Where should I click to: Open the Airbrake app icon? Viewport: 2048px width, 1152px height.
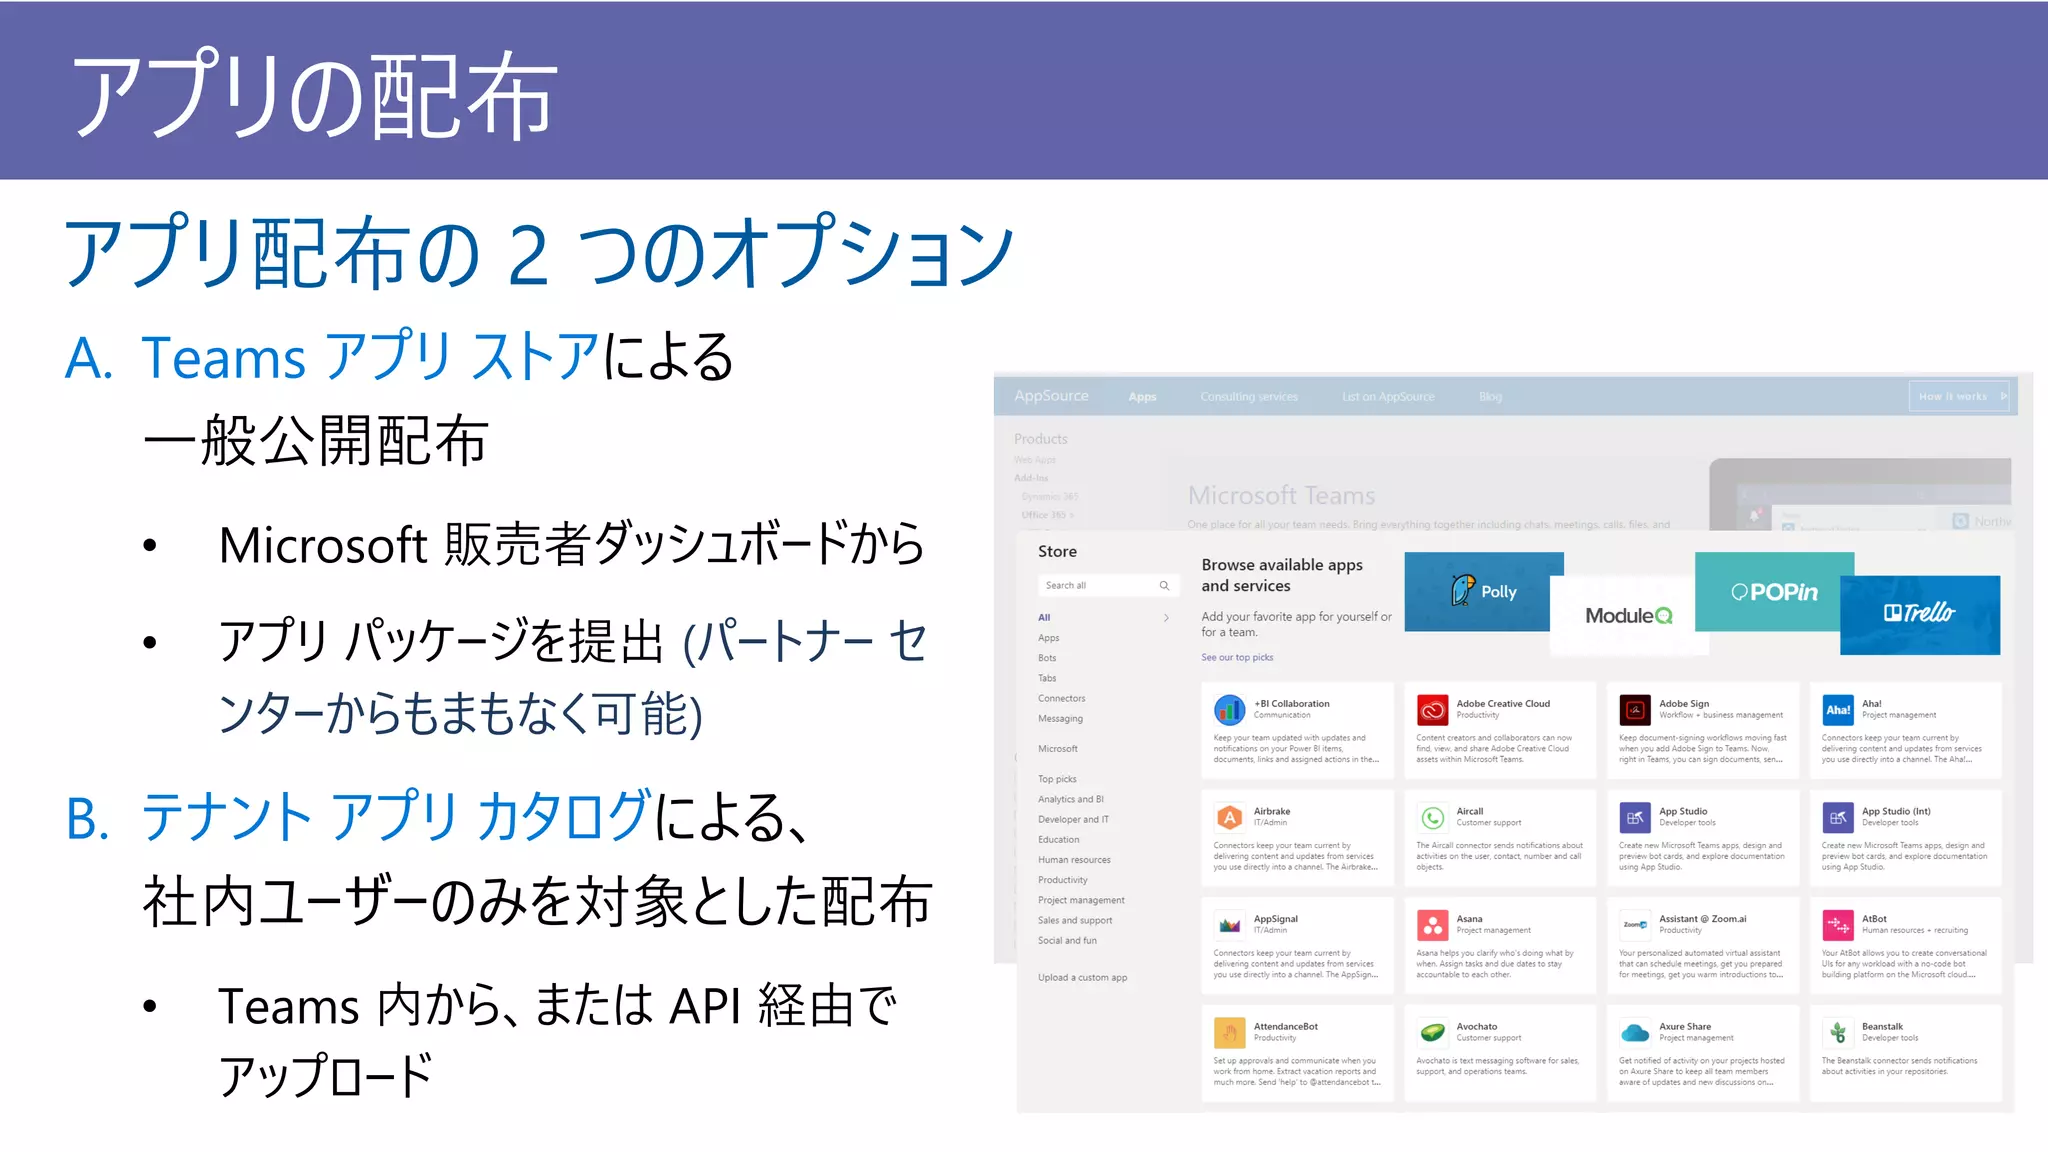pos(1229,818)
